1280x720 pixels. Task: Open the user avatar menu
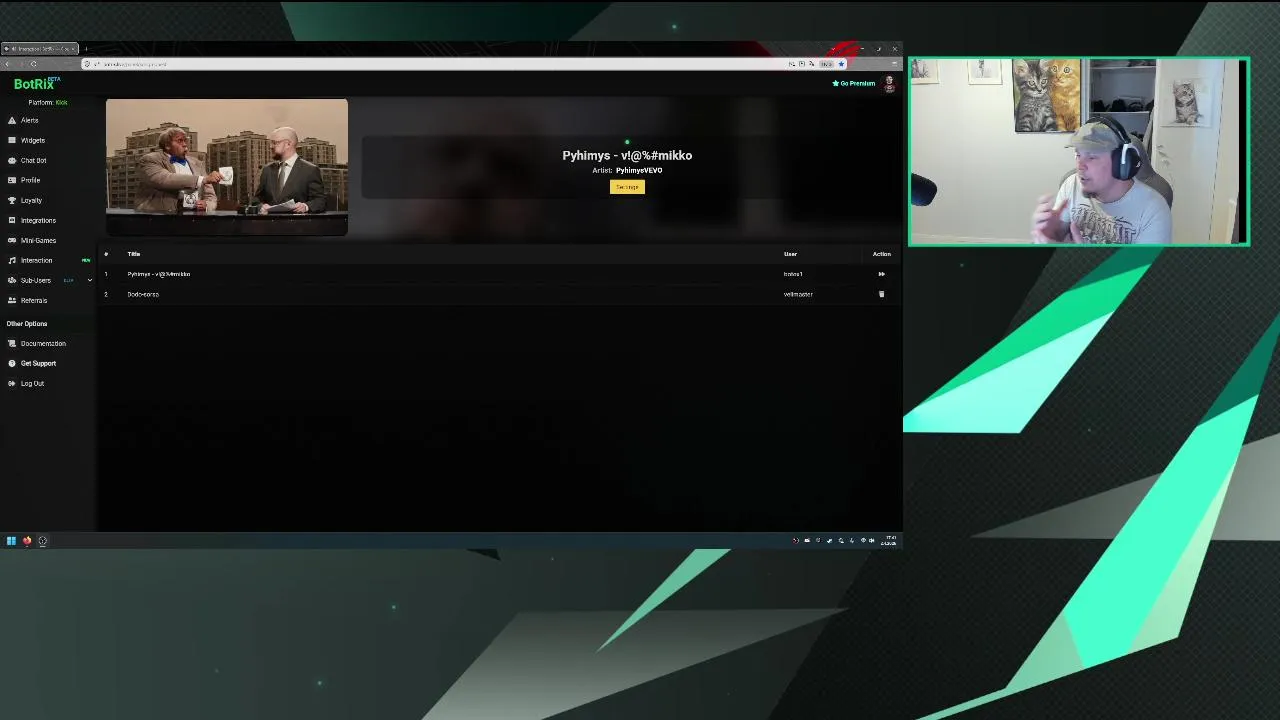pos(889,84)
